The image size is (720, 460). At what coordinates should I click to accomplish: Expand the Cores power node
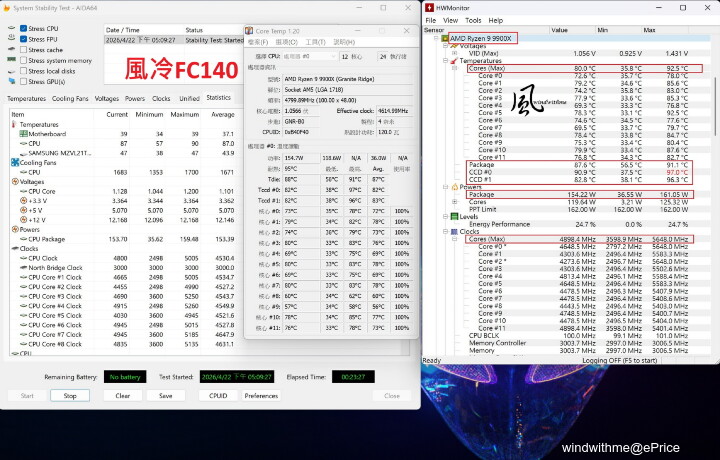[x=454, y=202]
